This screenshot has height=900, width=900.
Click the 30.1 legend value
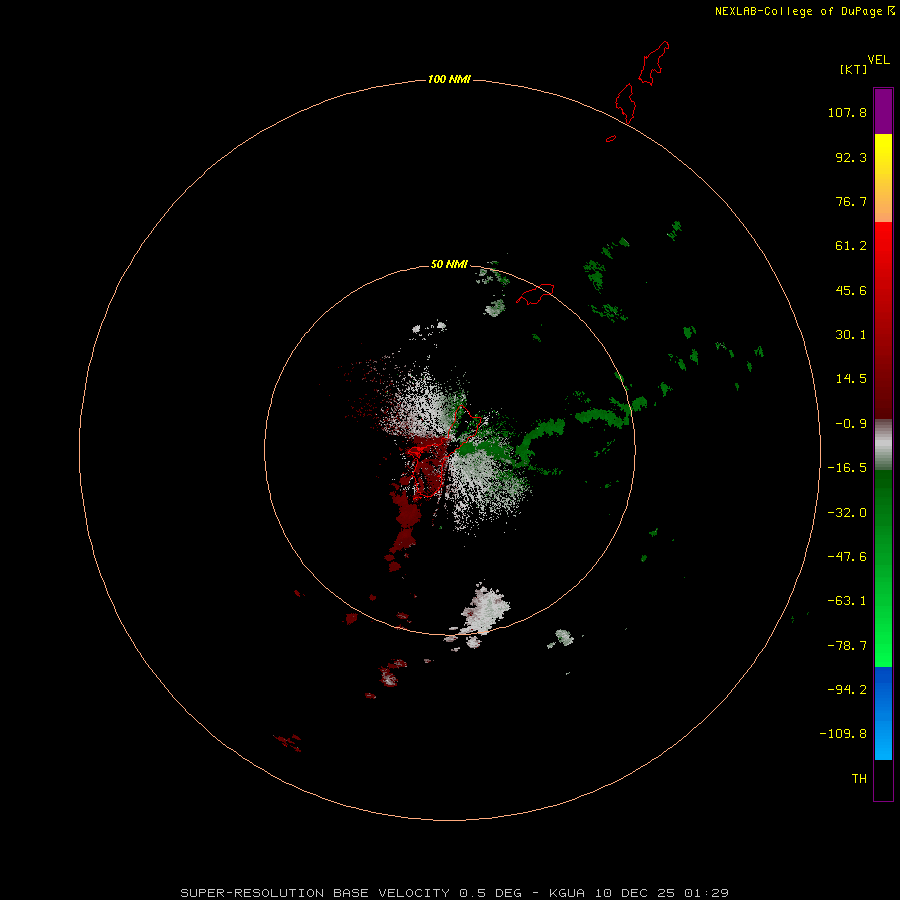851,335
